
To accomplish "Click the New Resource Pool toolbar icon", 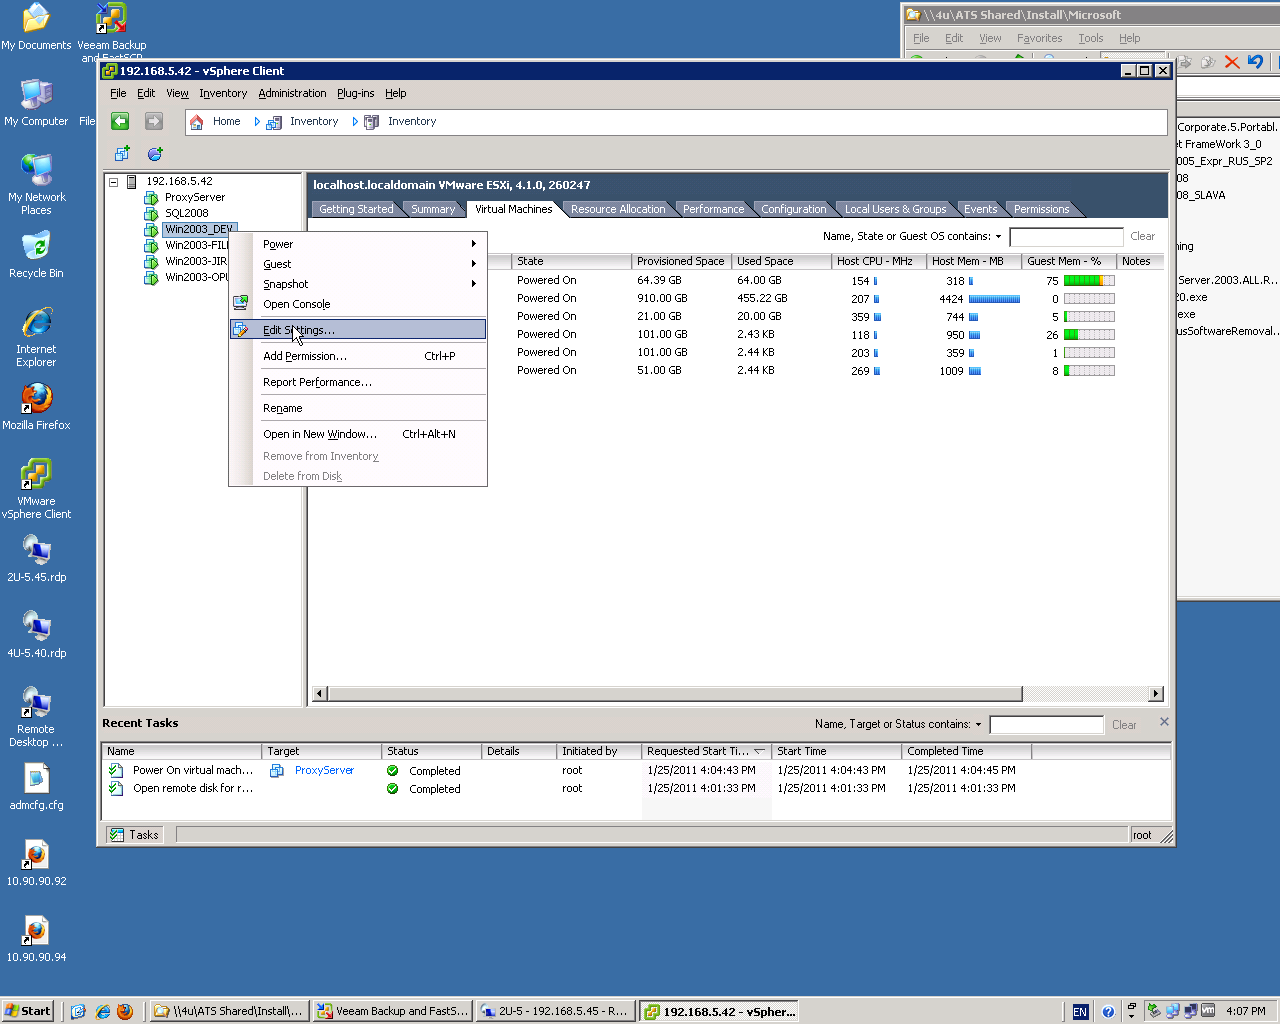I will tap(155, 154).
